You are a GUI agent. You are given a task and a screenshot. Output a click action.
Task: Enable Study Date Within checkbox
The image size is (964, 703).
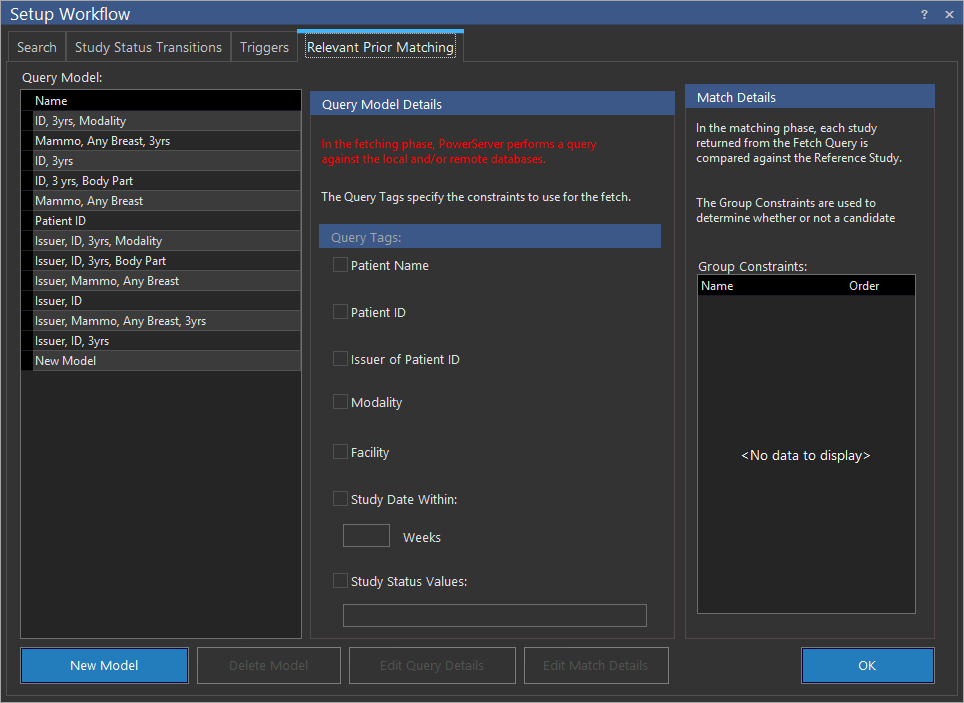coord(341,499)
